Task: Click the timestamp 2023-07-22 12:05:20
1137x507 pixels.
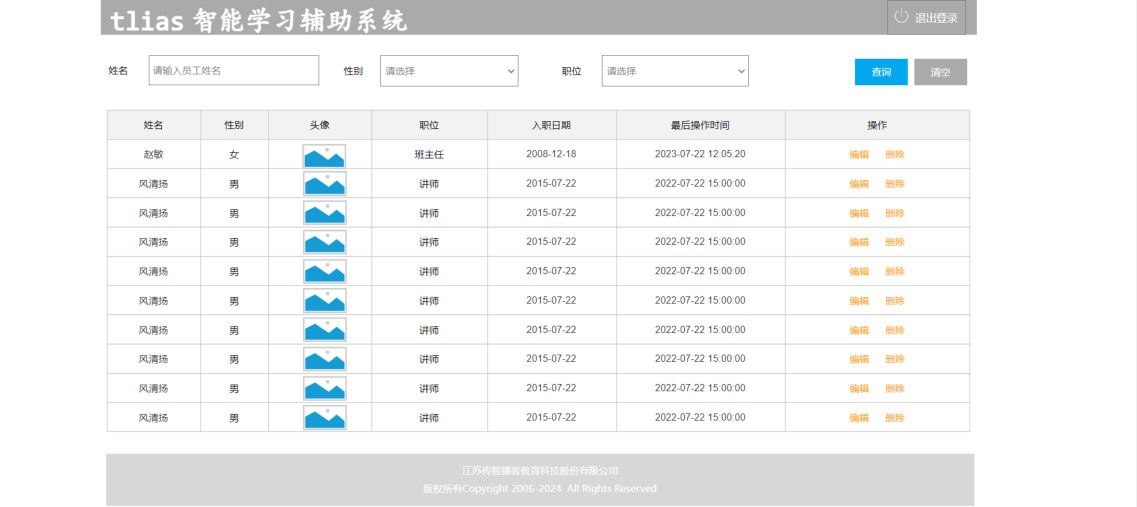Action: pos(700,154)
